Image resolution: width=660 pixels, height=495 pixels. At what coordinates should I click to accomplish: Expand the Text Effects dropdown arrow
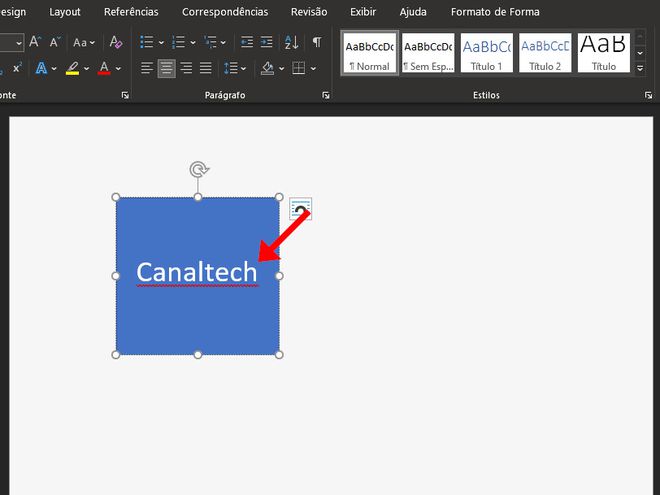click(54, 68)
